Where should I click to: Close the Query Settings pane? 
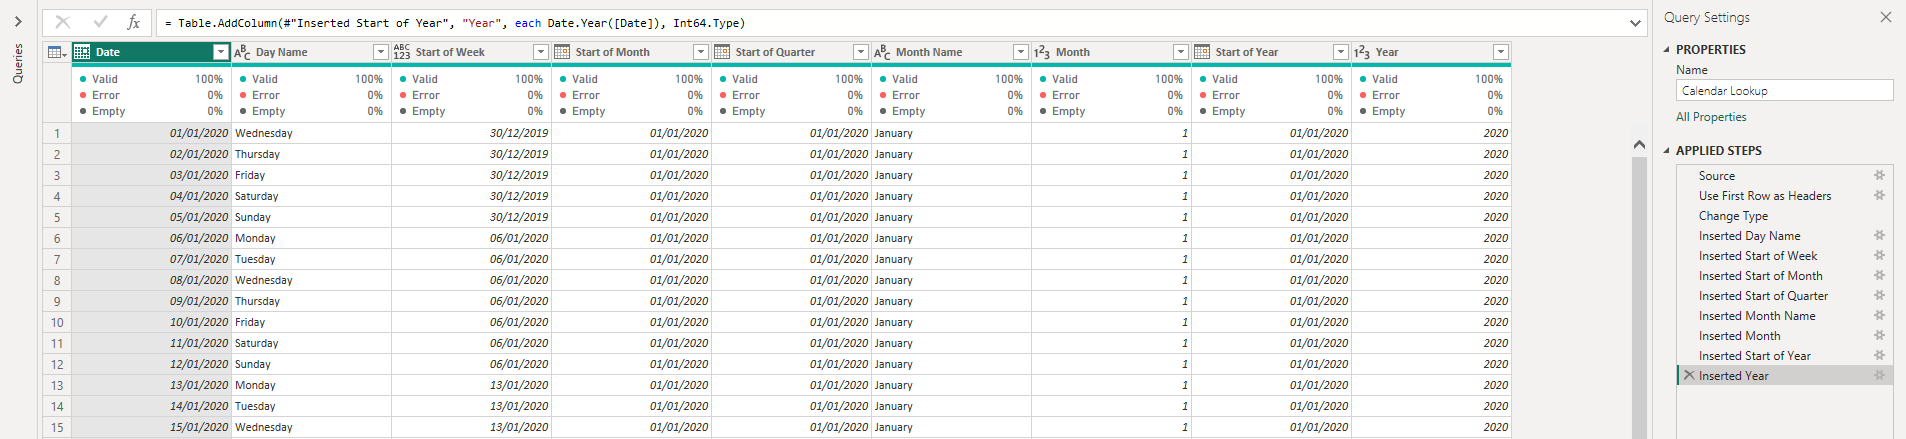coord(1885,17)
